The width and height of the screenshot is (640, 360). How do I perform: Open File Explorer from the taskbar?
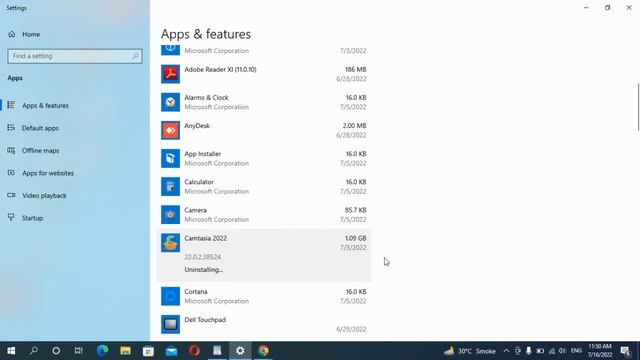tap(125, 351)
